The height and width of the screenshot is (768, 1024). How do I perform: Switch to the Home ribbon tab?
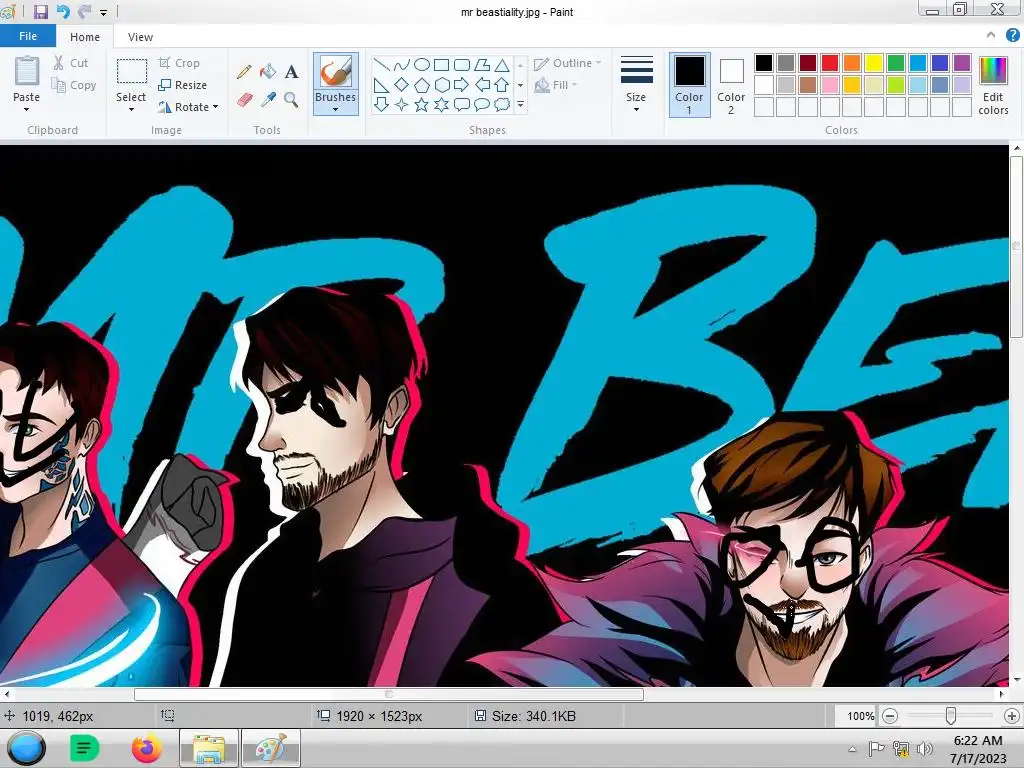(x=85, y=37)
